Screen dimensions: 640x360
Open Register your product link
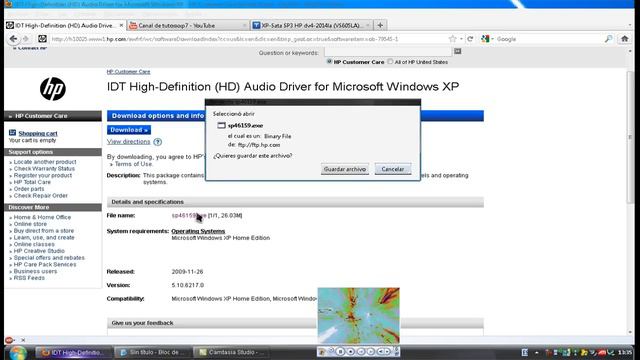click(x=43, y=176)
